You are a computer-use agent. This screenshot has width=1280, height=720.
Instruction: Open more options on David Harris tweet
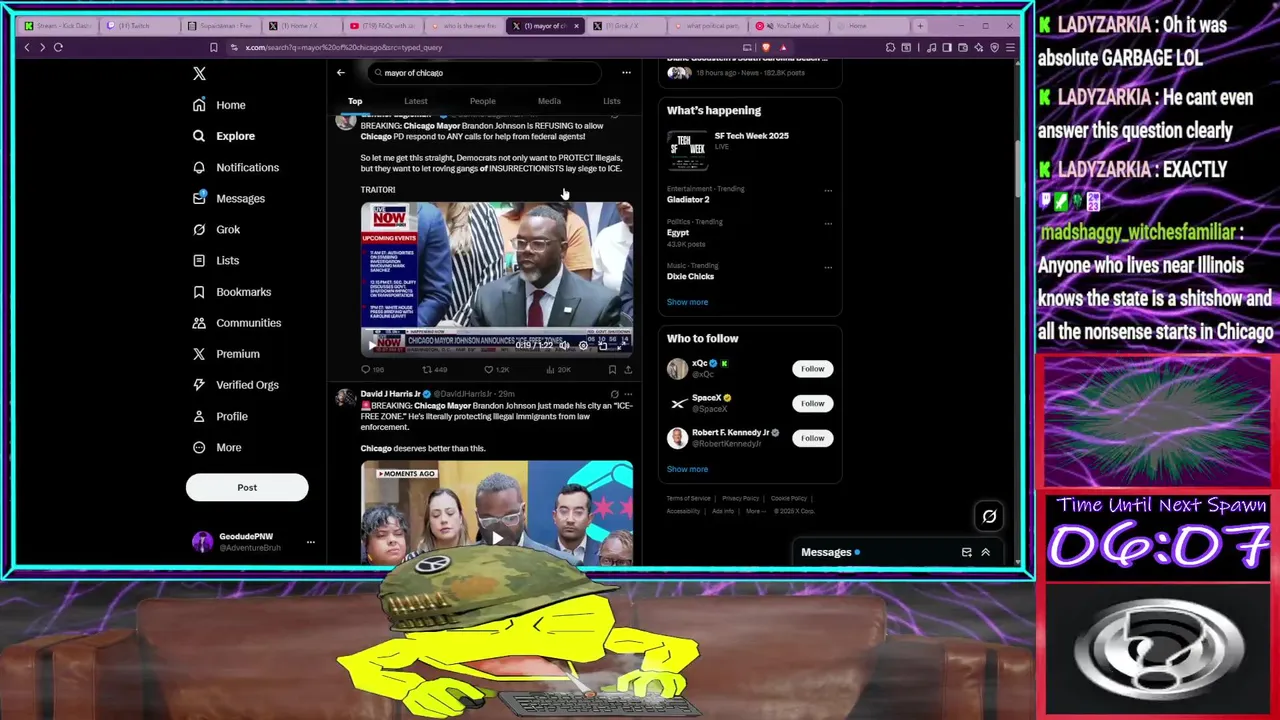coord(628,394)
